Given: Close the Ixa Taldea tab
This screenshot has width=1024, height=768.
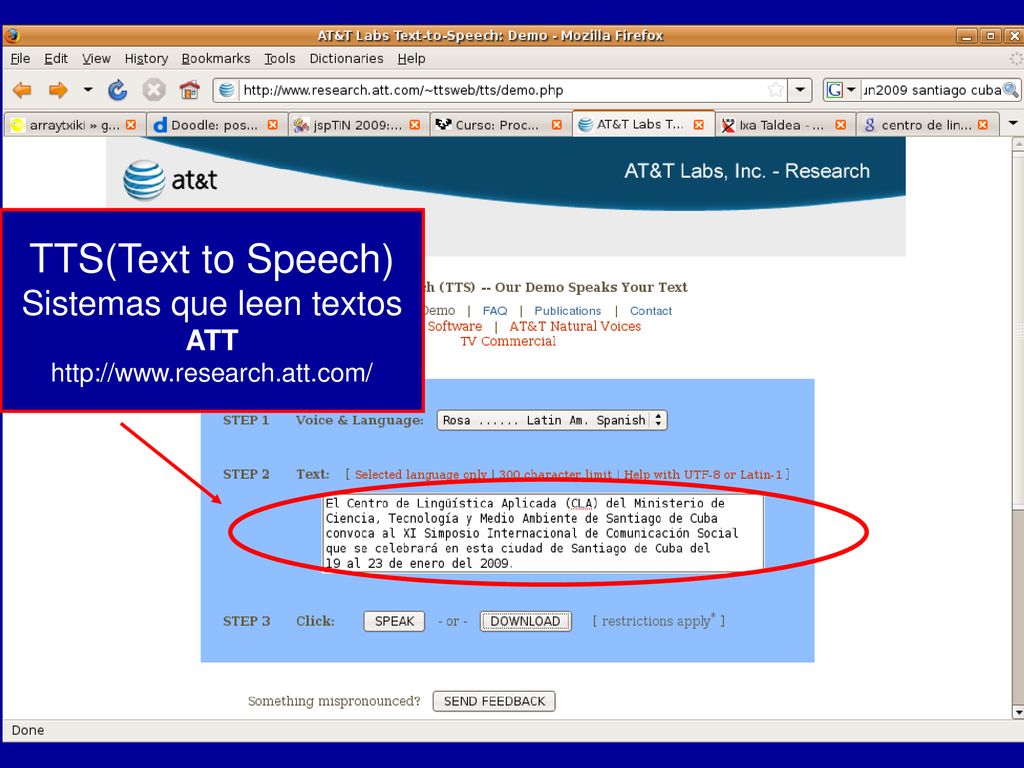Looking at the screenshot, I should pos(840,124).
